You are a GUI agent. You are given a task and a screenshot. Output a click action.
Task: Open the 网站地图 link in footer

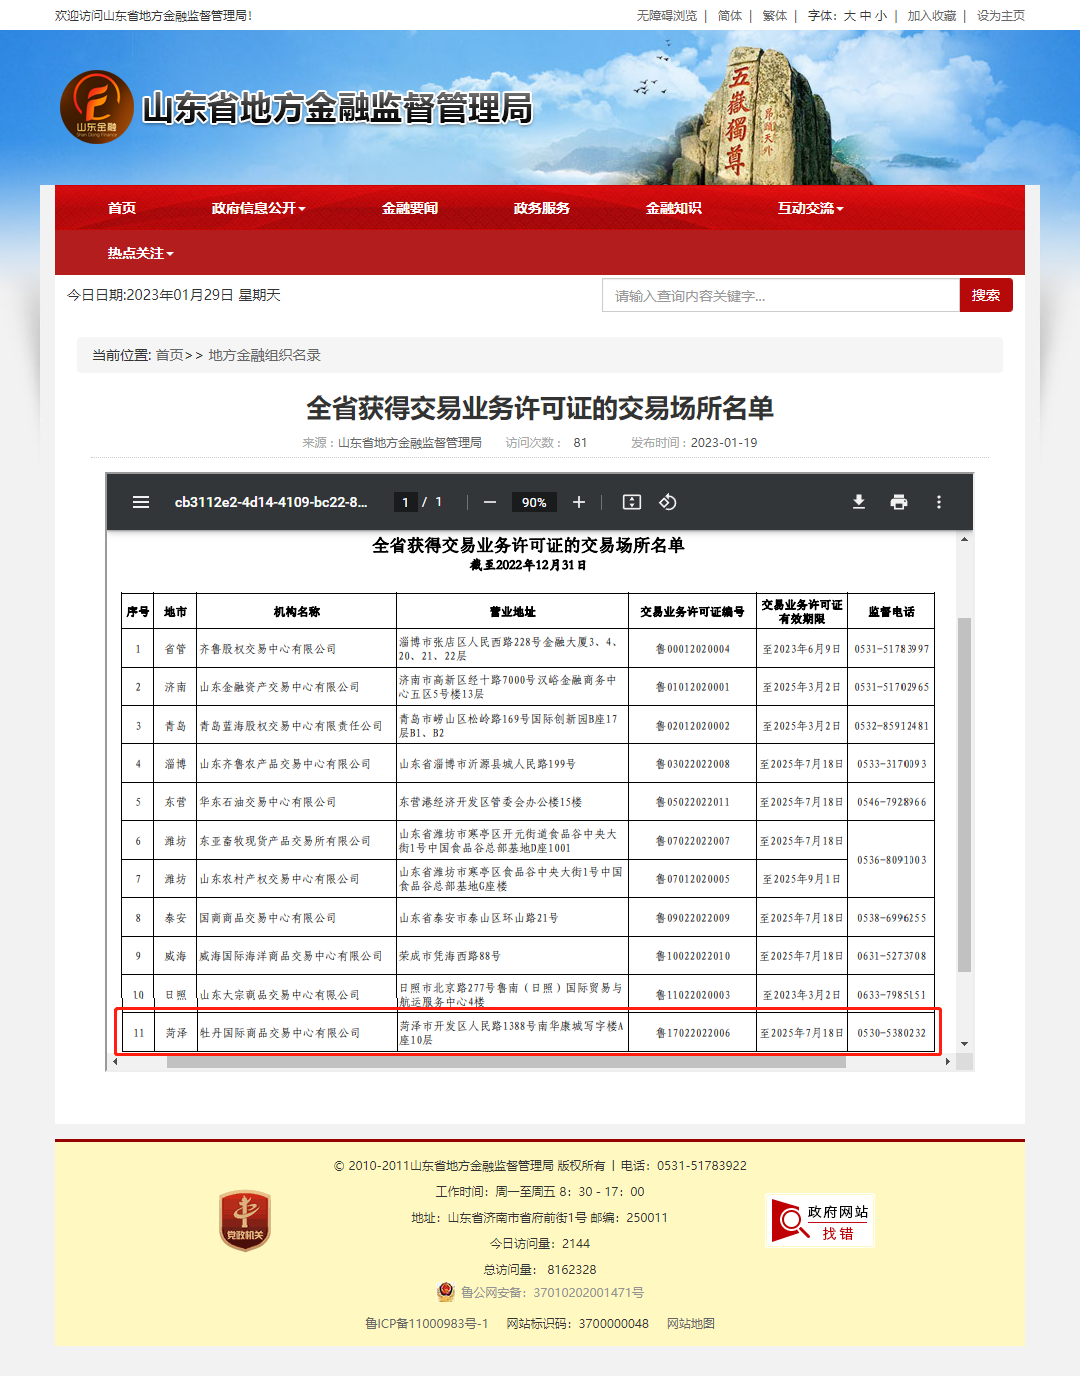(693, 1323)
